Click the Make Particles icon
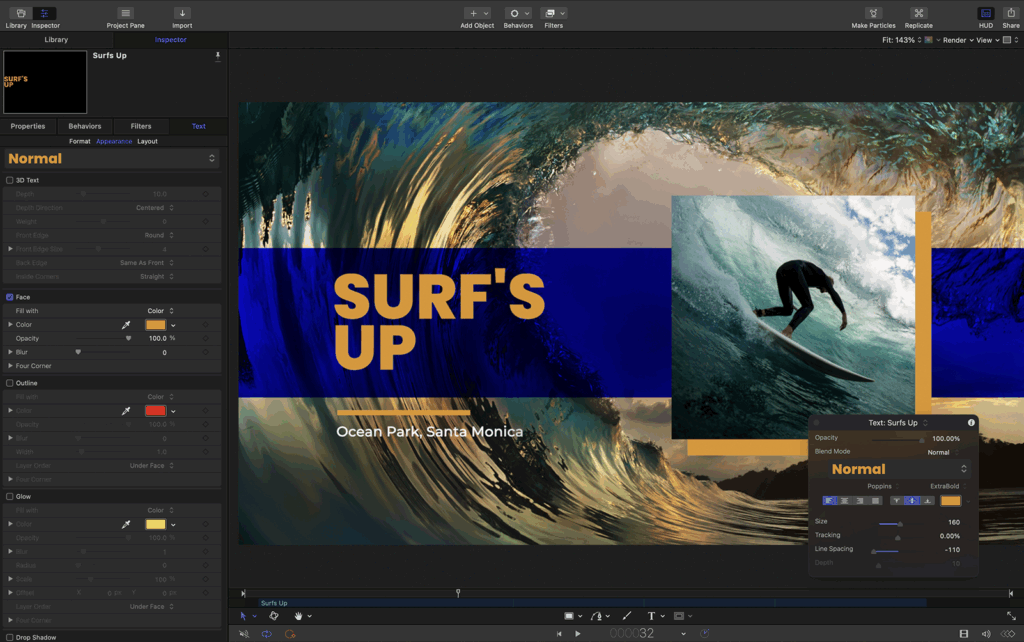 [x=873, y=14]
